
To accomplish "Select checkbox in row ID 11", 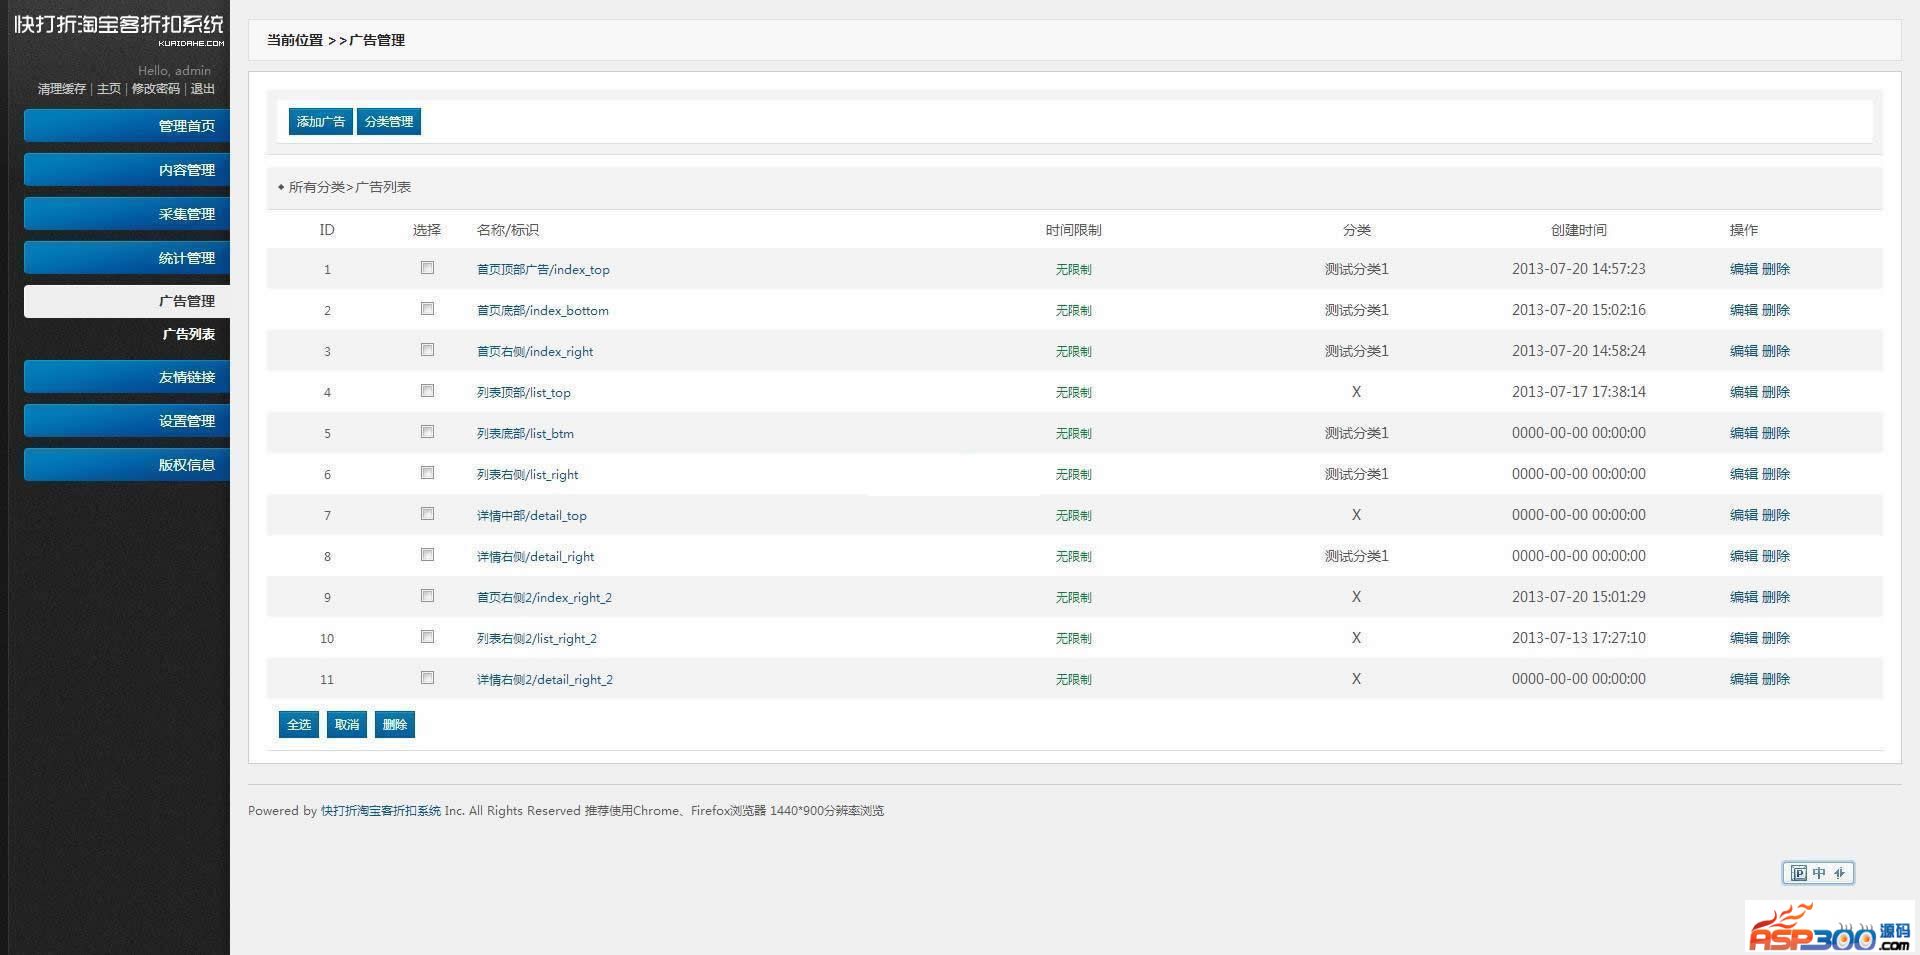I will coord(427,678).
